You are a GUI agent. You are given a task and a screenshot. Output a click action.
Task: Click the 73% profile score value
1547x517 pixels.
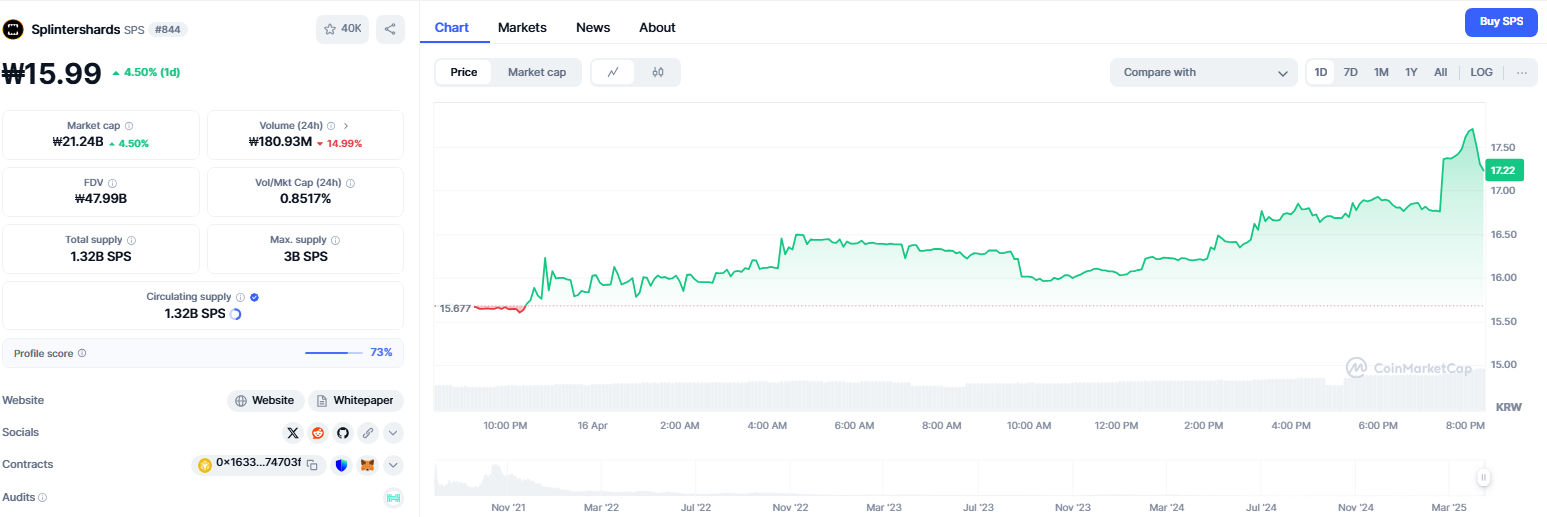[381, 353]
